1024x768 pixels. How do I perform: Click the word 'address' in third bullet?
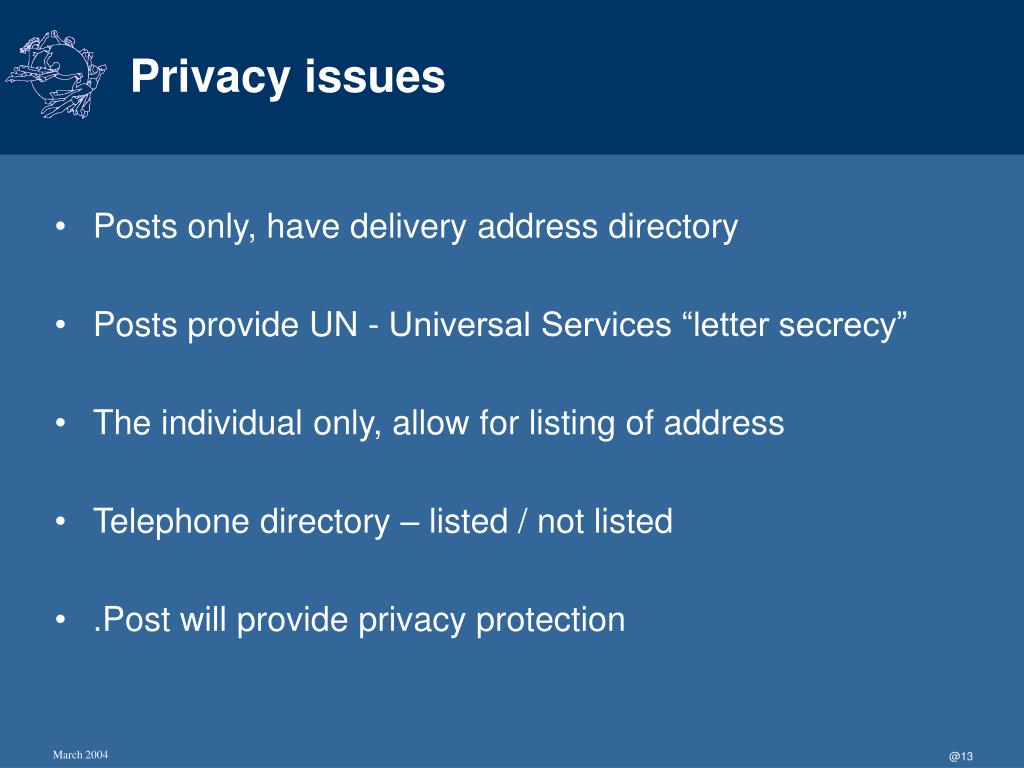point(724,423)
